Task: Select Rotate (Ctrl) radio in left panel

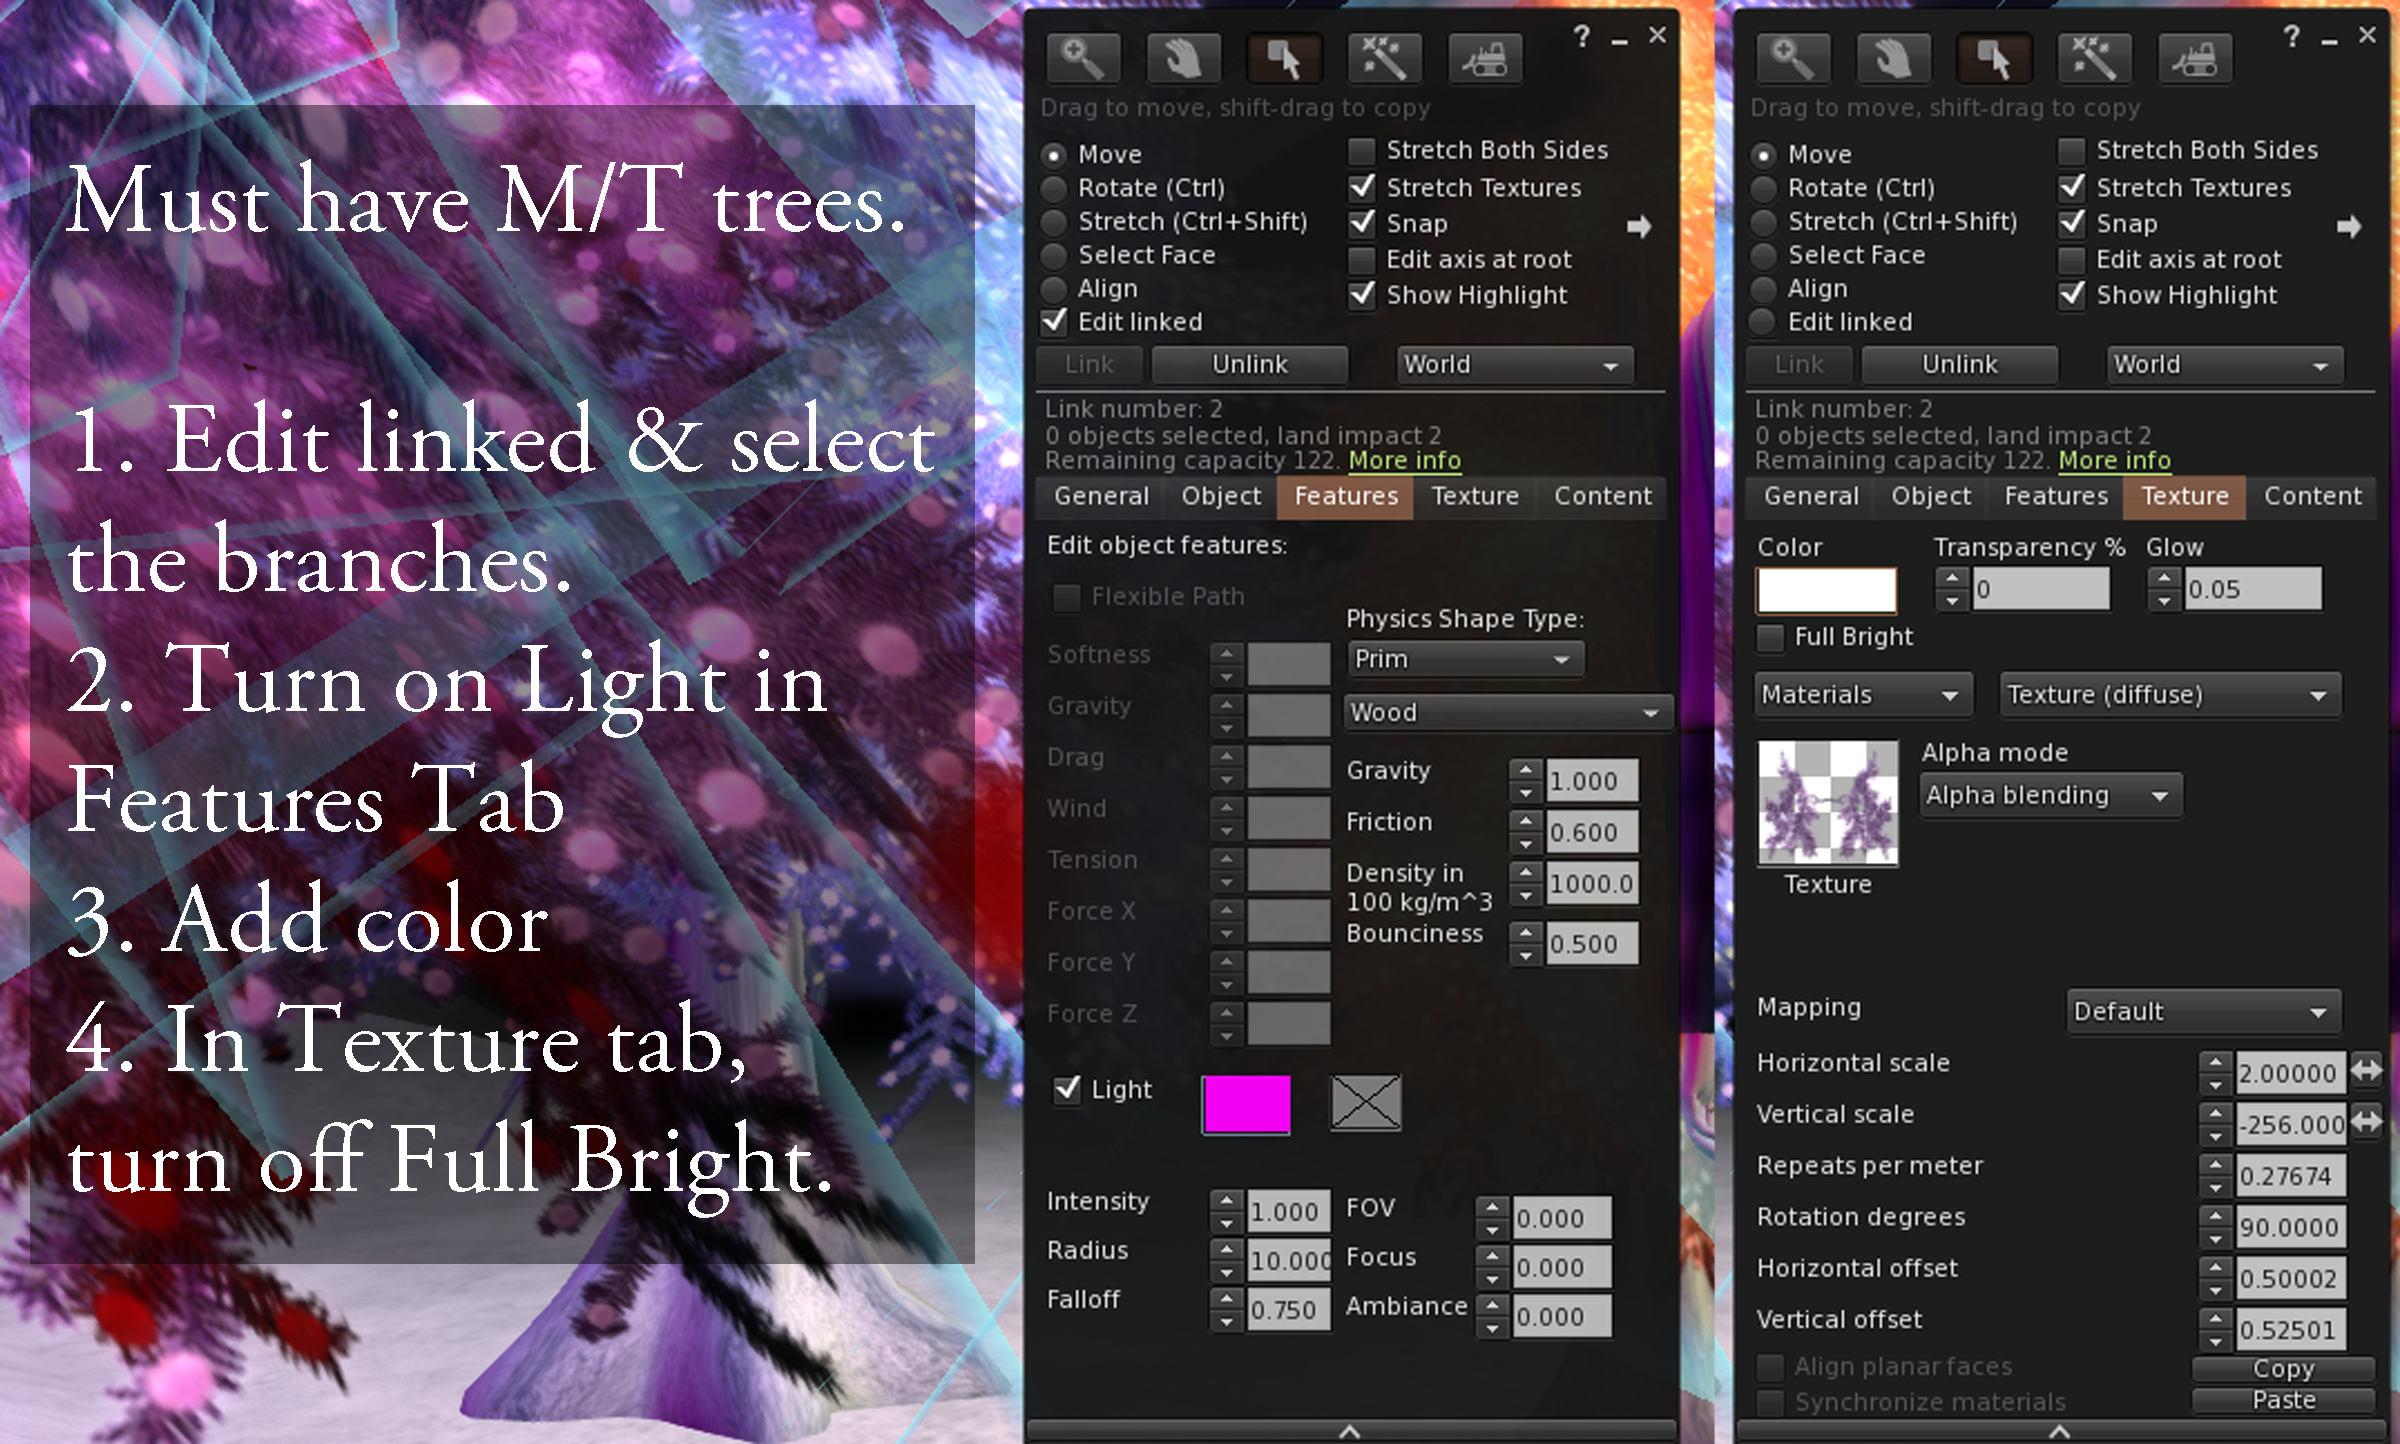Action: [x=1054, y=188]
